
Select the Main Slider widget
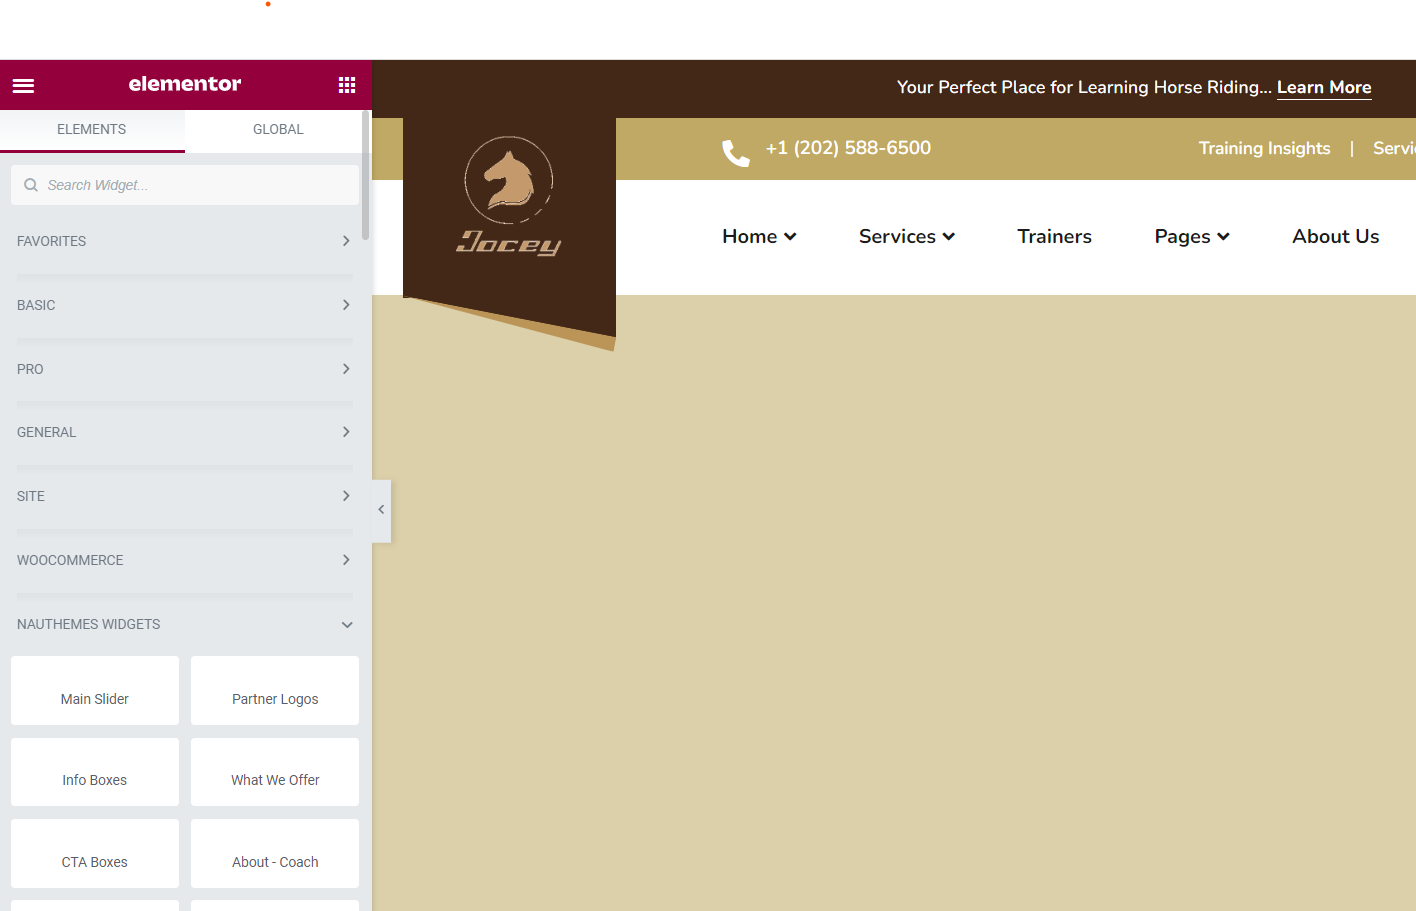coord(95,691)
